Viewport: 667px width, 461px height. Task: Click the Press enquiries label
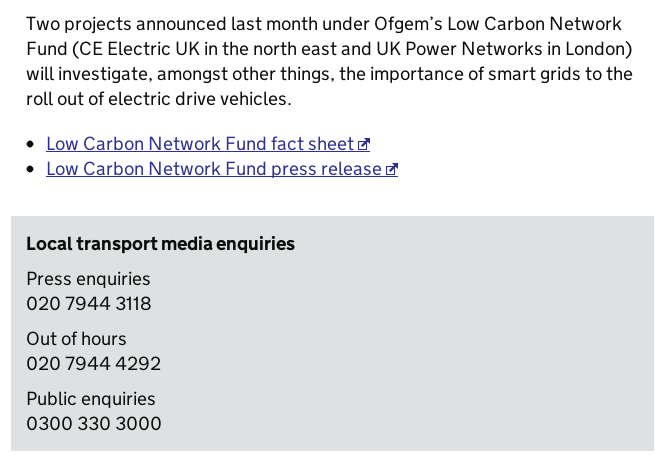(x=88, y=279)
